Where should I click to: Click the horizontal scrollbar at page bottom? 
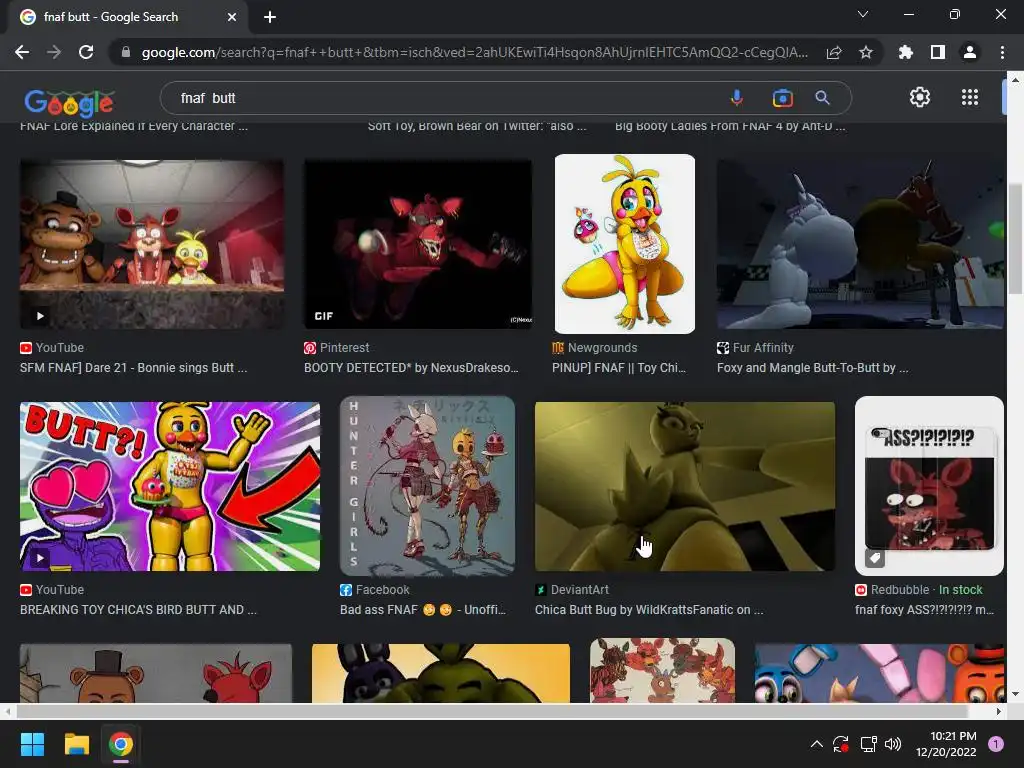coord(492,711)
